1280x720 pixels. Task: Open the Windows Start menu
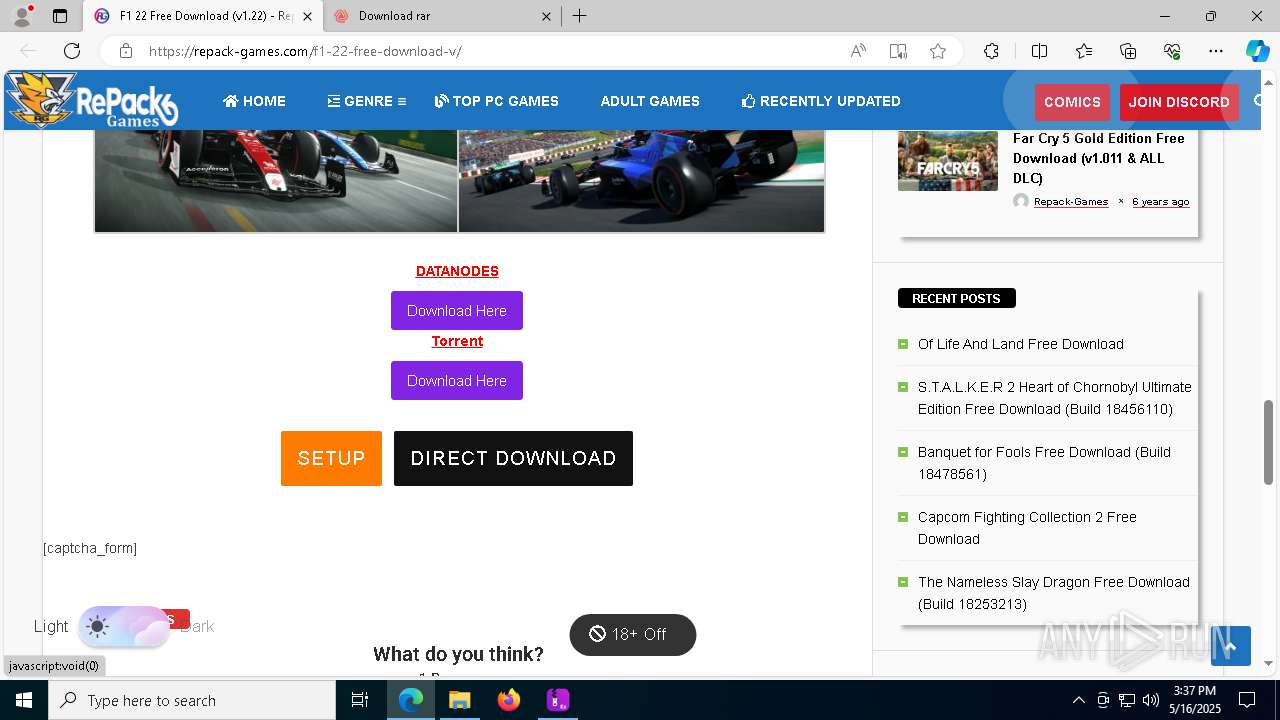[x=24, y=700]
